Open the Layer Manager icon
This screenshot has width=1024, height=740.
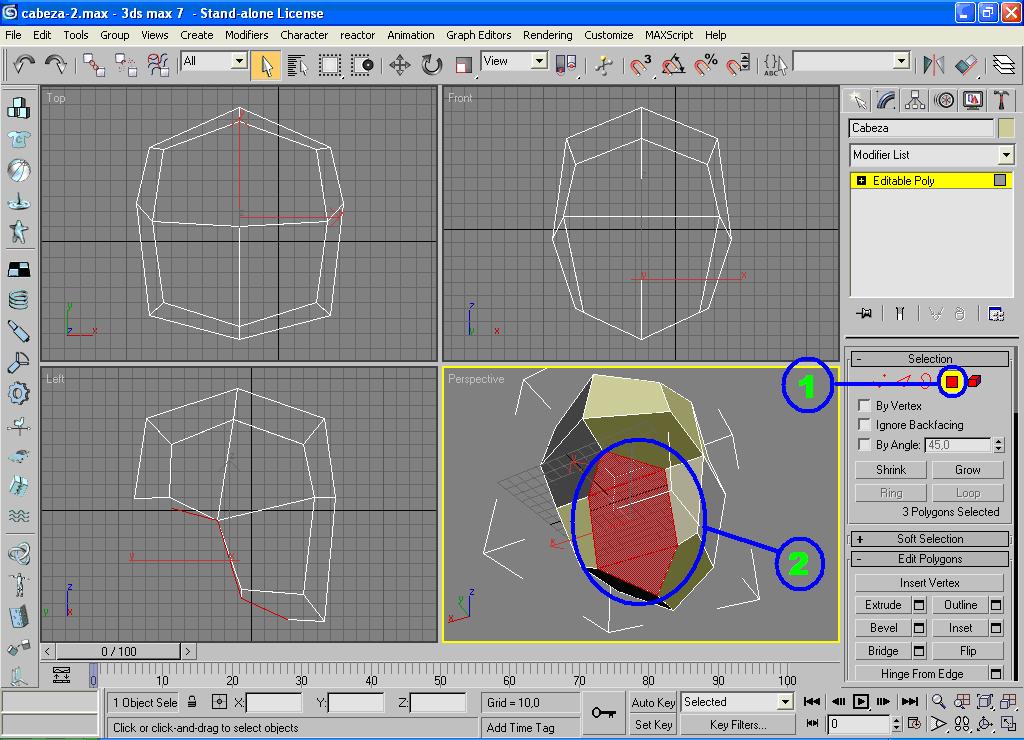pyautogui.click(x=1004, y=65)
